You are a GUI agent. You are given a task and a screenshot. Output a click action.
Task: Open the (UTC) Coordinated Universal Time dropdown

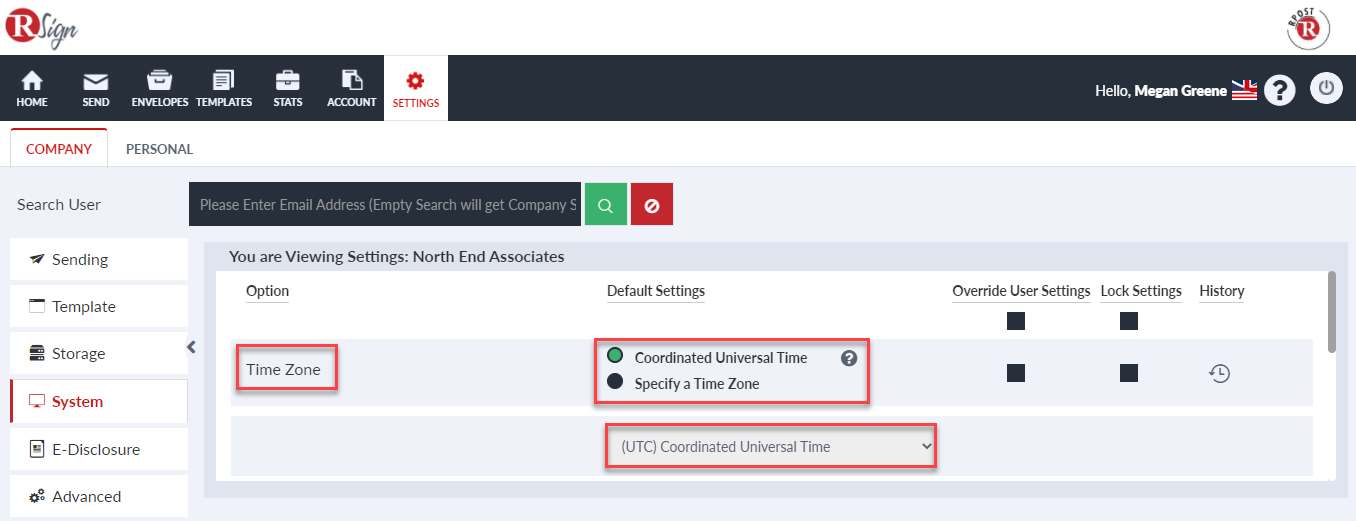coord(771,446)
